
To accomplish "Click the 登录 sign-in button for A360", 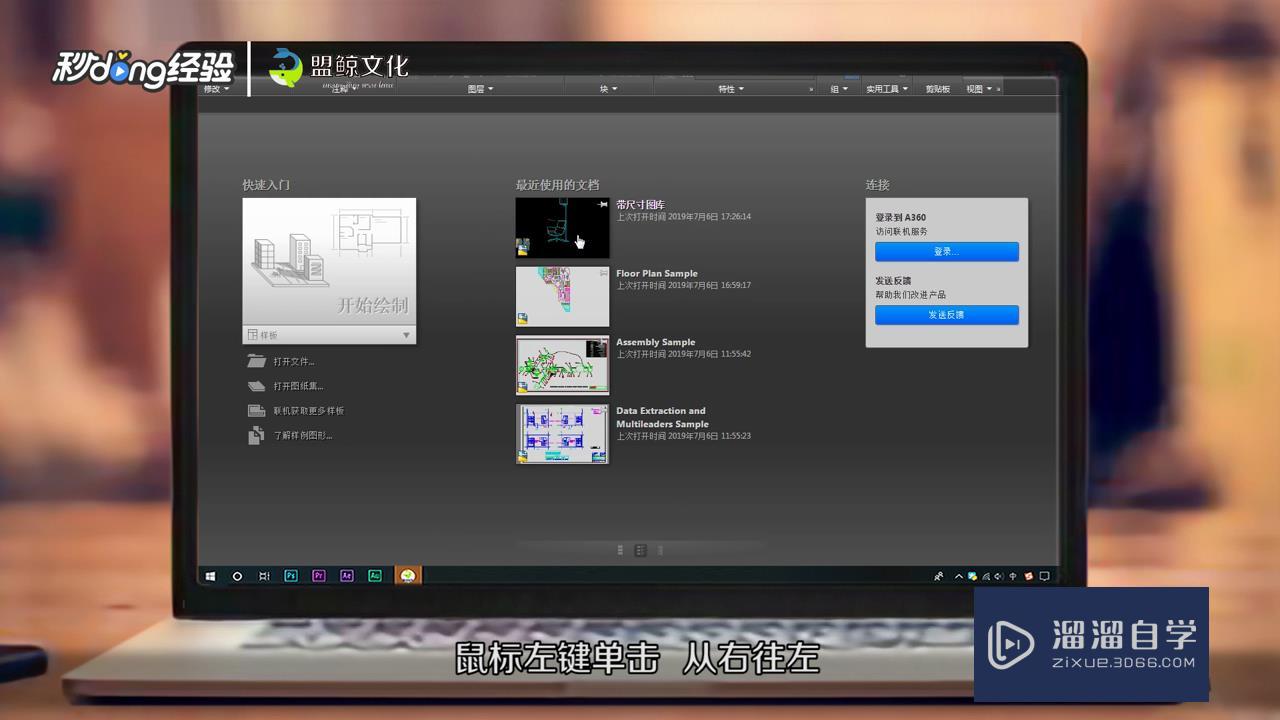I will tap(946, 251).
